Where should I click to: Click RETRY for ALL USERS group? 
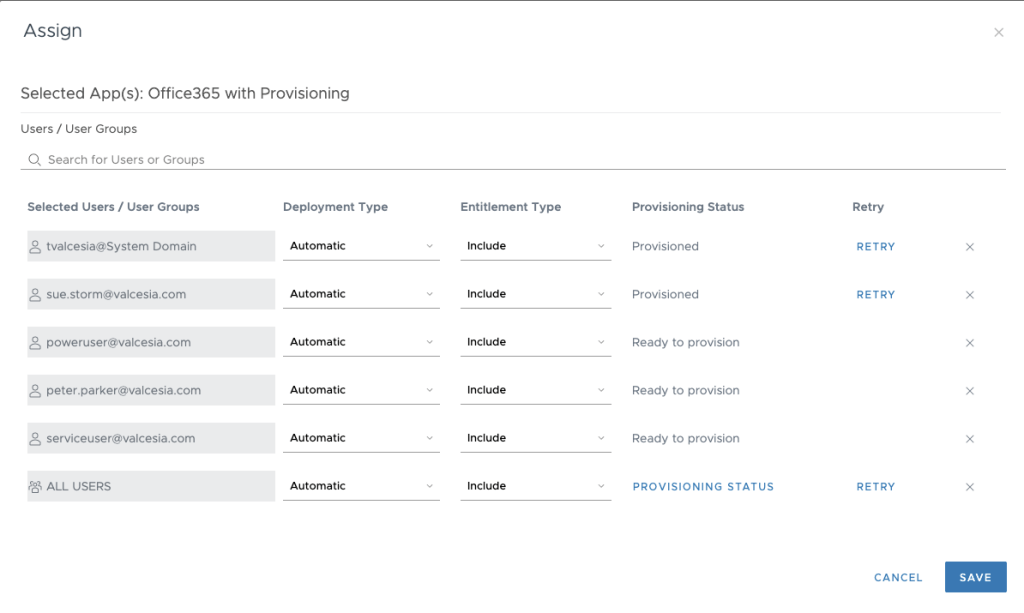(875, 487)
